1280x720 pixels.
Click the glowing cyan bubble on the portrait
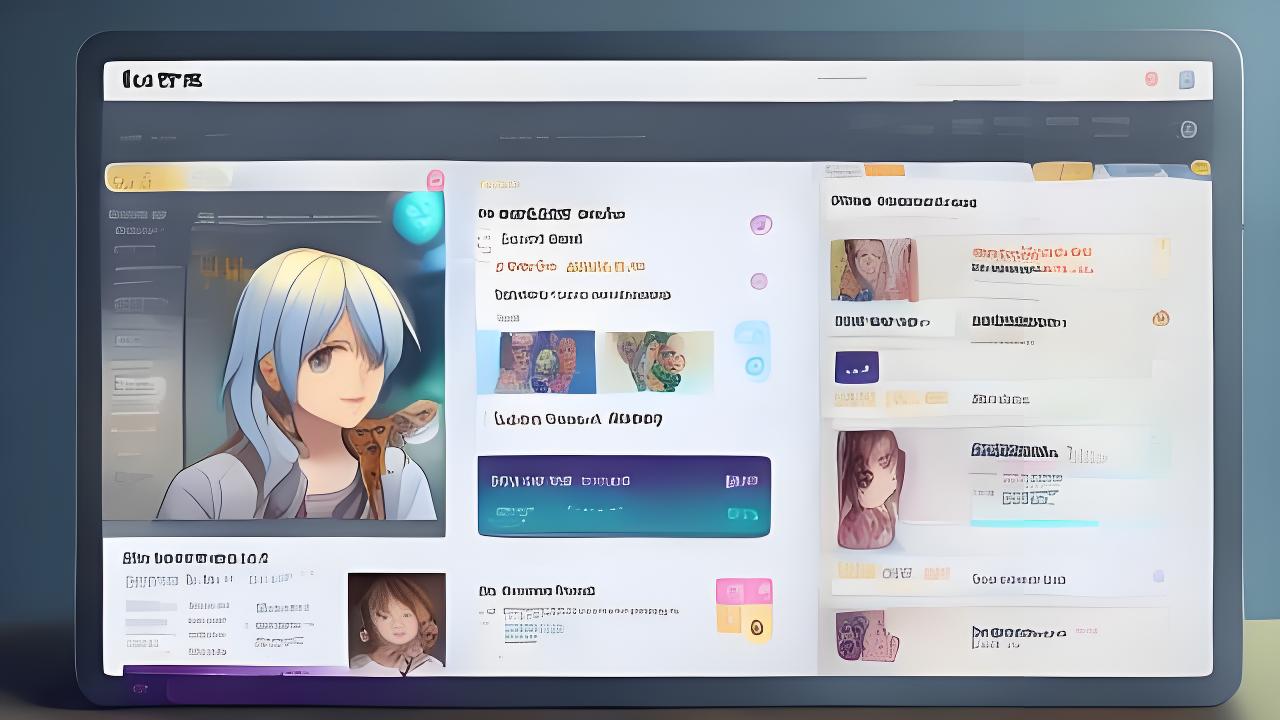pos(417,216)
